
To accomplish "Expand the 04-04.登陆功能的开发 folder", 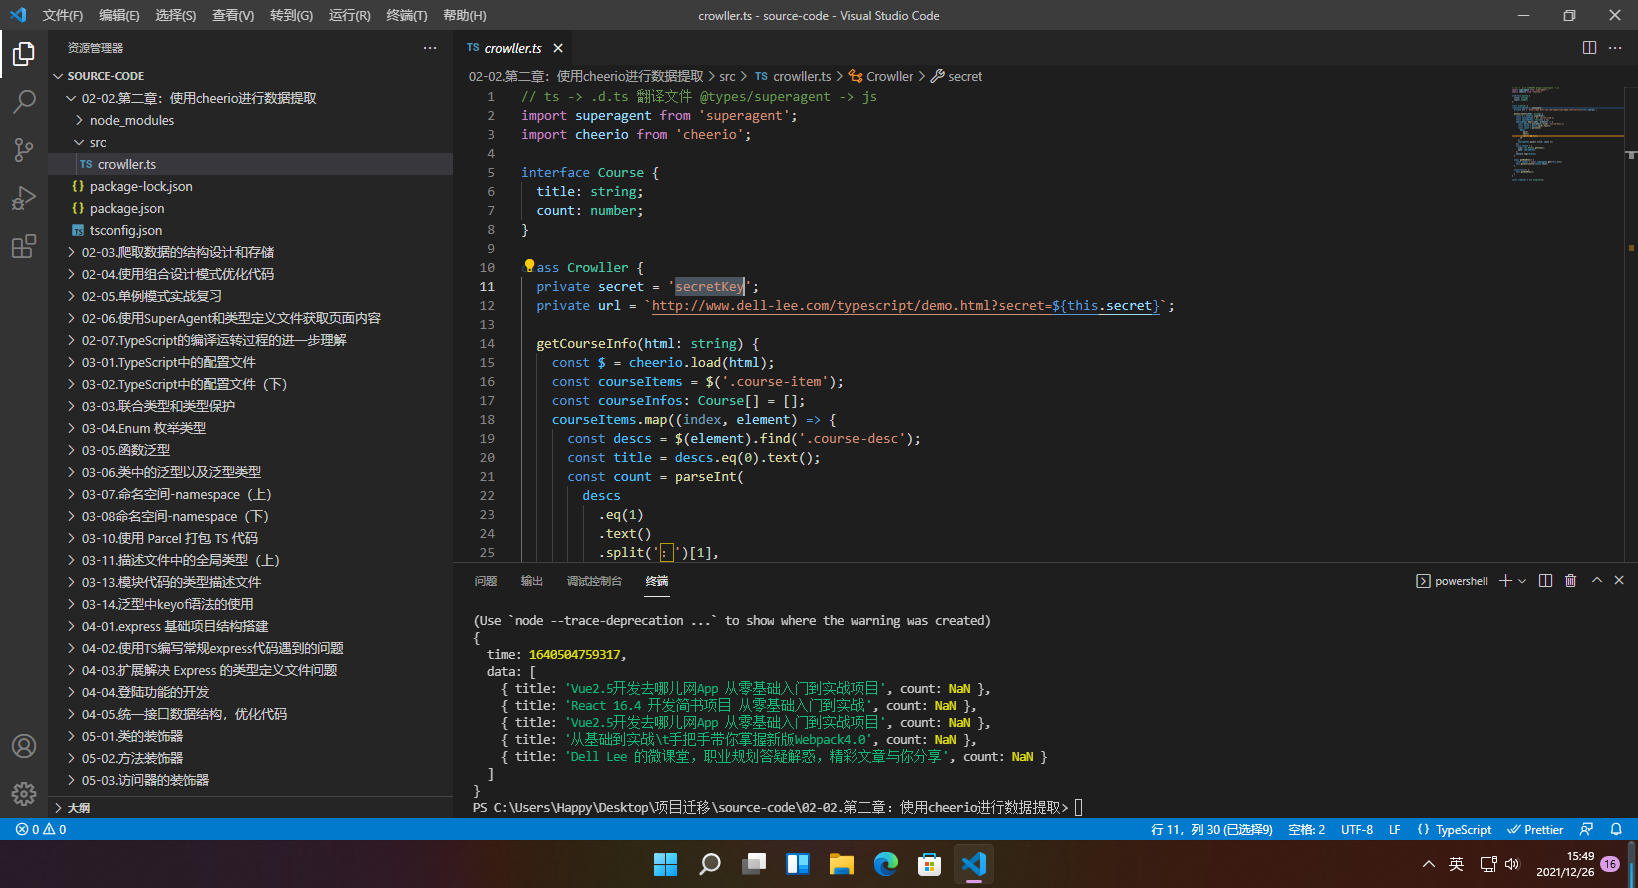I will tap(250, 692).
